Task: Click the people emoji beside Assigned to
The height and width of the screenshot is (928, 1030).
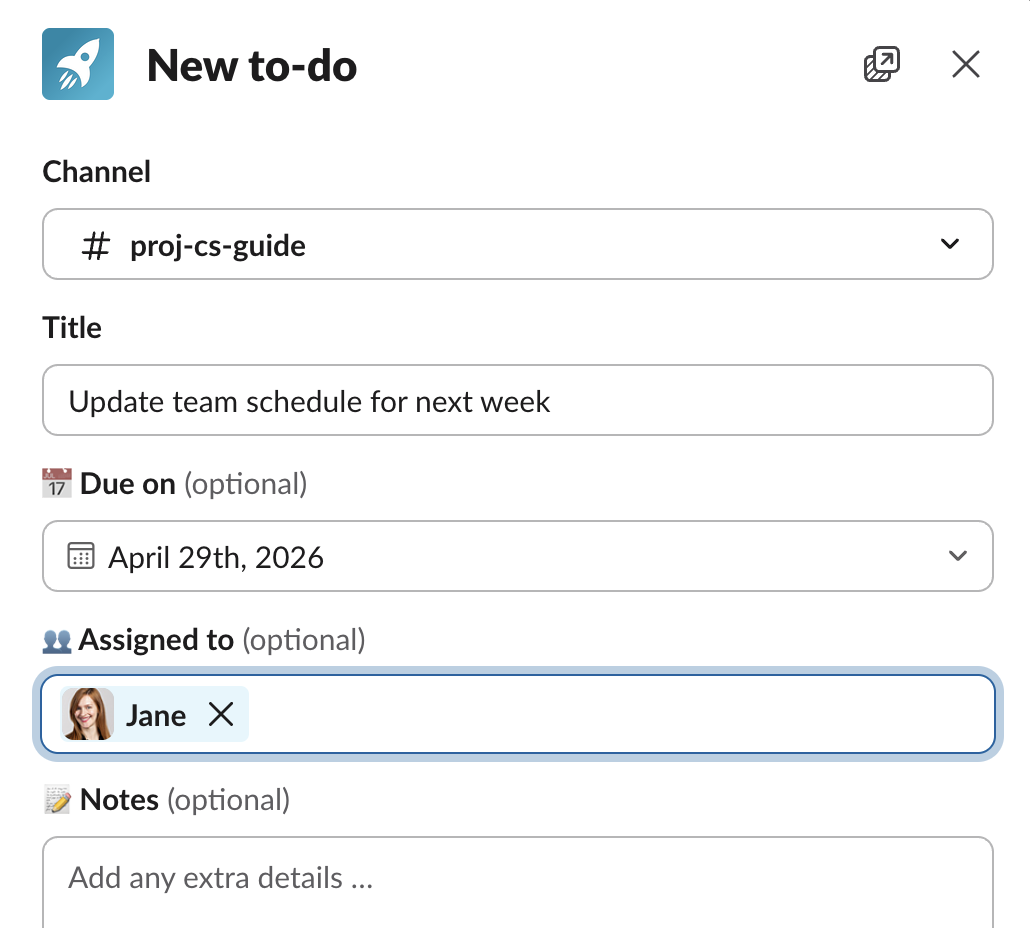Action: [x=57, y=640]
